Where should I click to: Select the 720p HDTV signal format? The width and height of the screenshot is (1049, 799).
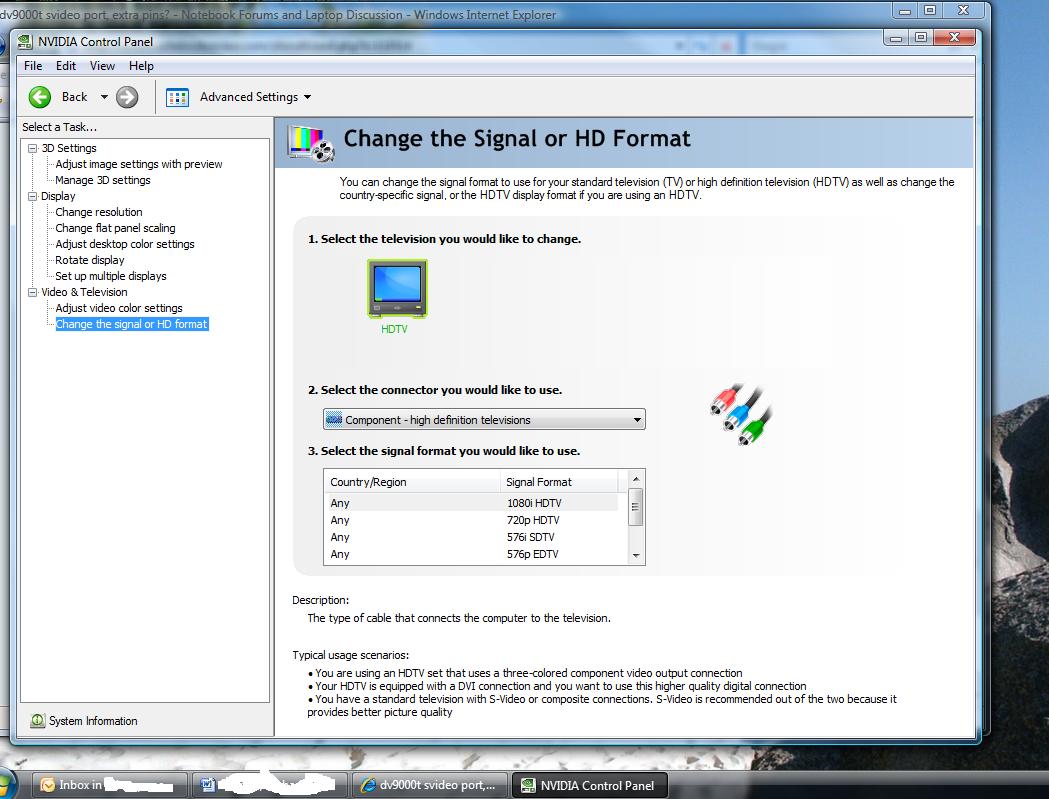[470, 520]
